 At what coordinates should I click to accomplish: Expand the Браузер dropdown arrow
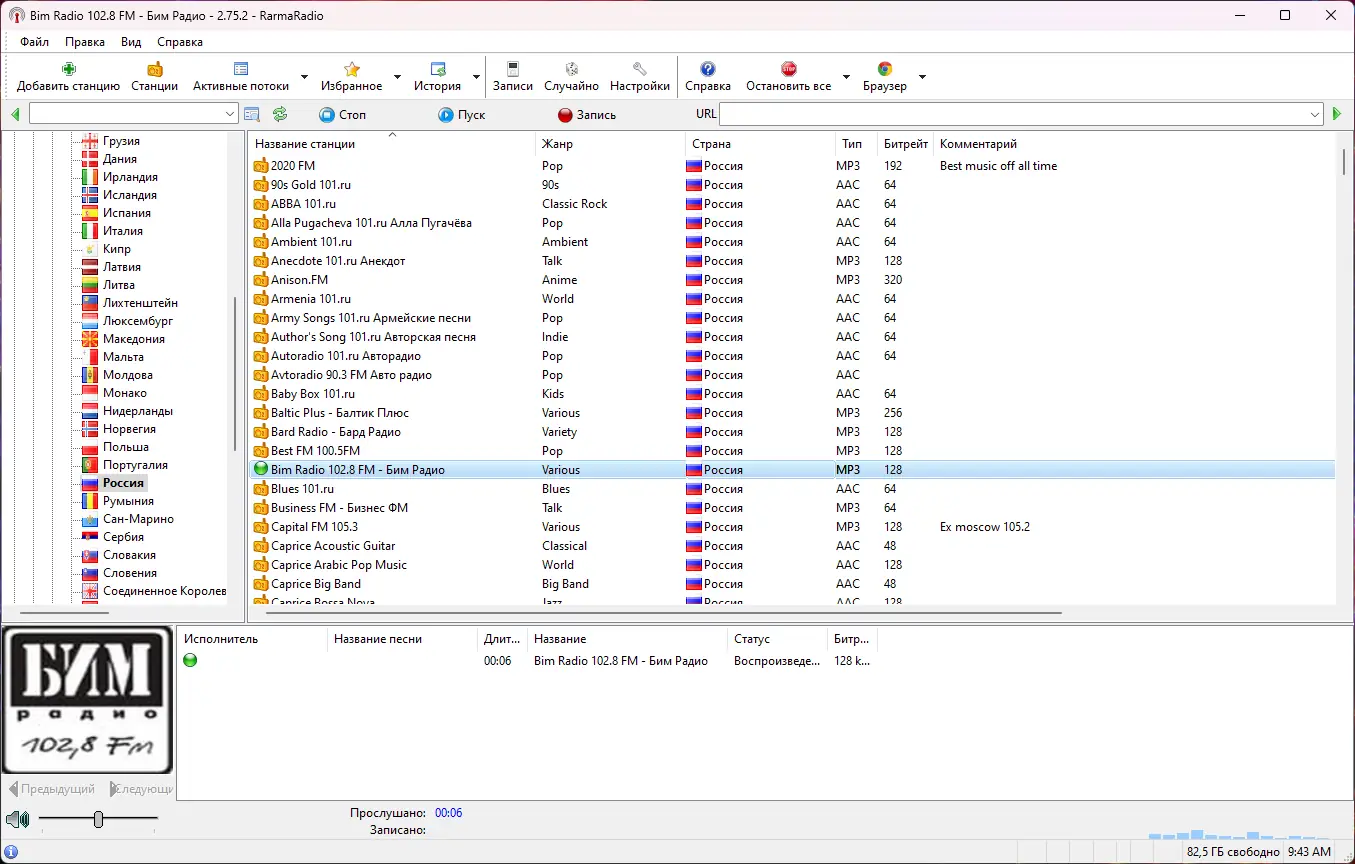tap(922, 77)
